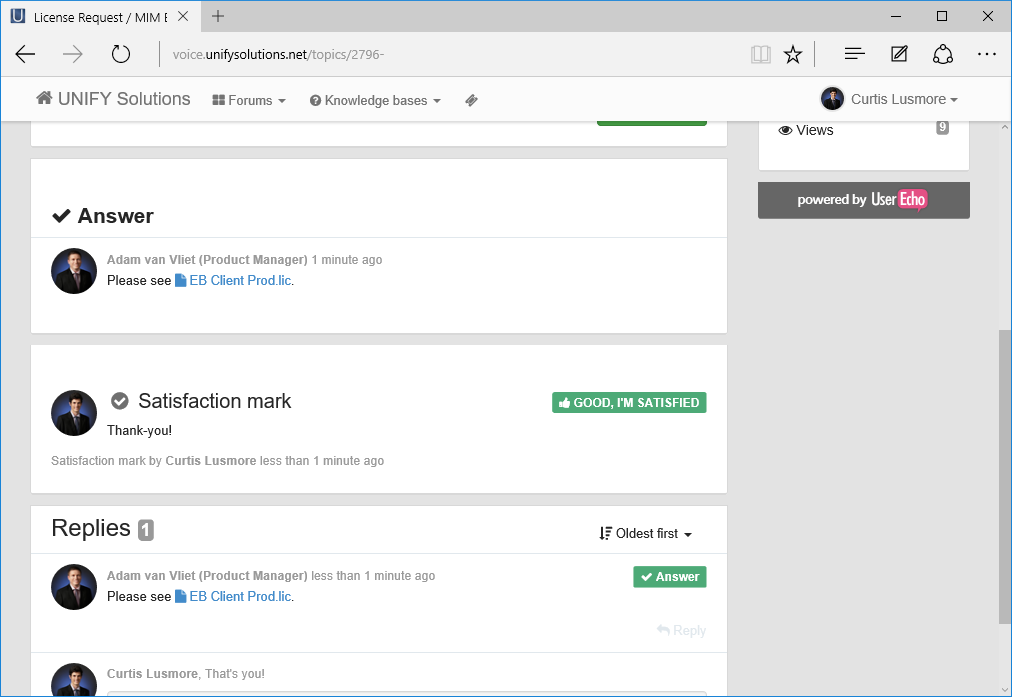The image size is (1012, 697).
Task: Click the address bar URL
Action: click(278, 54)
